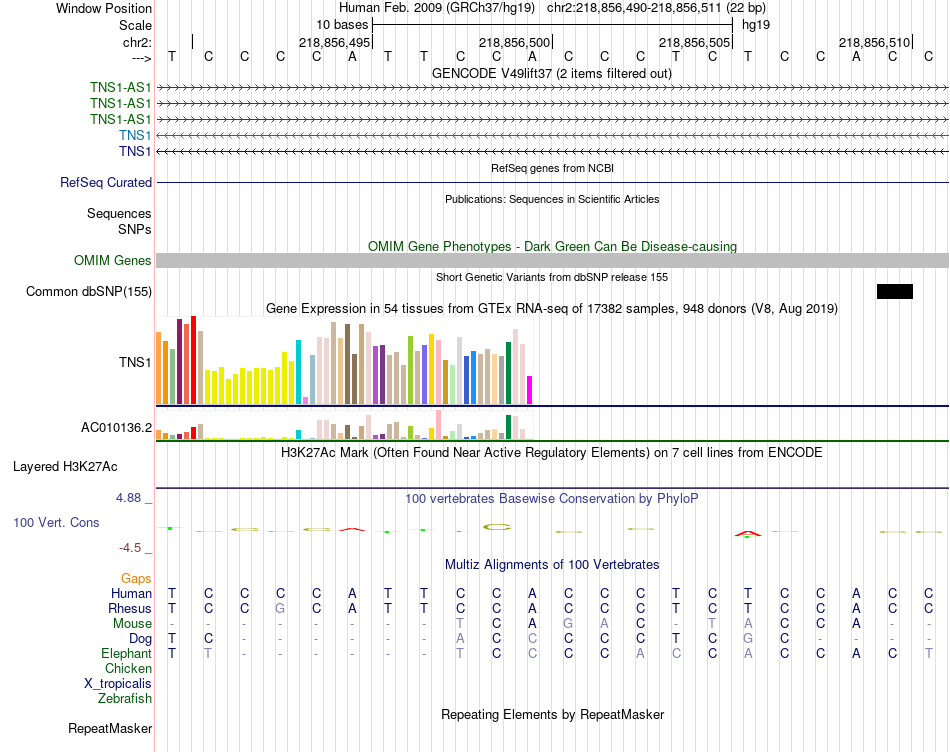Open Layered H3K27Ac track label
The image size is (950, 752).
(65, 467)
